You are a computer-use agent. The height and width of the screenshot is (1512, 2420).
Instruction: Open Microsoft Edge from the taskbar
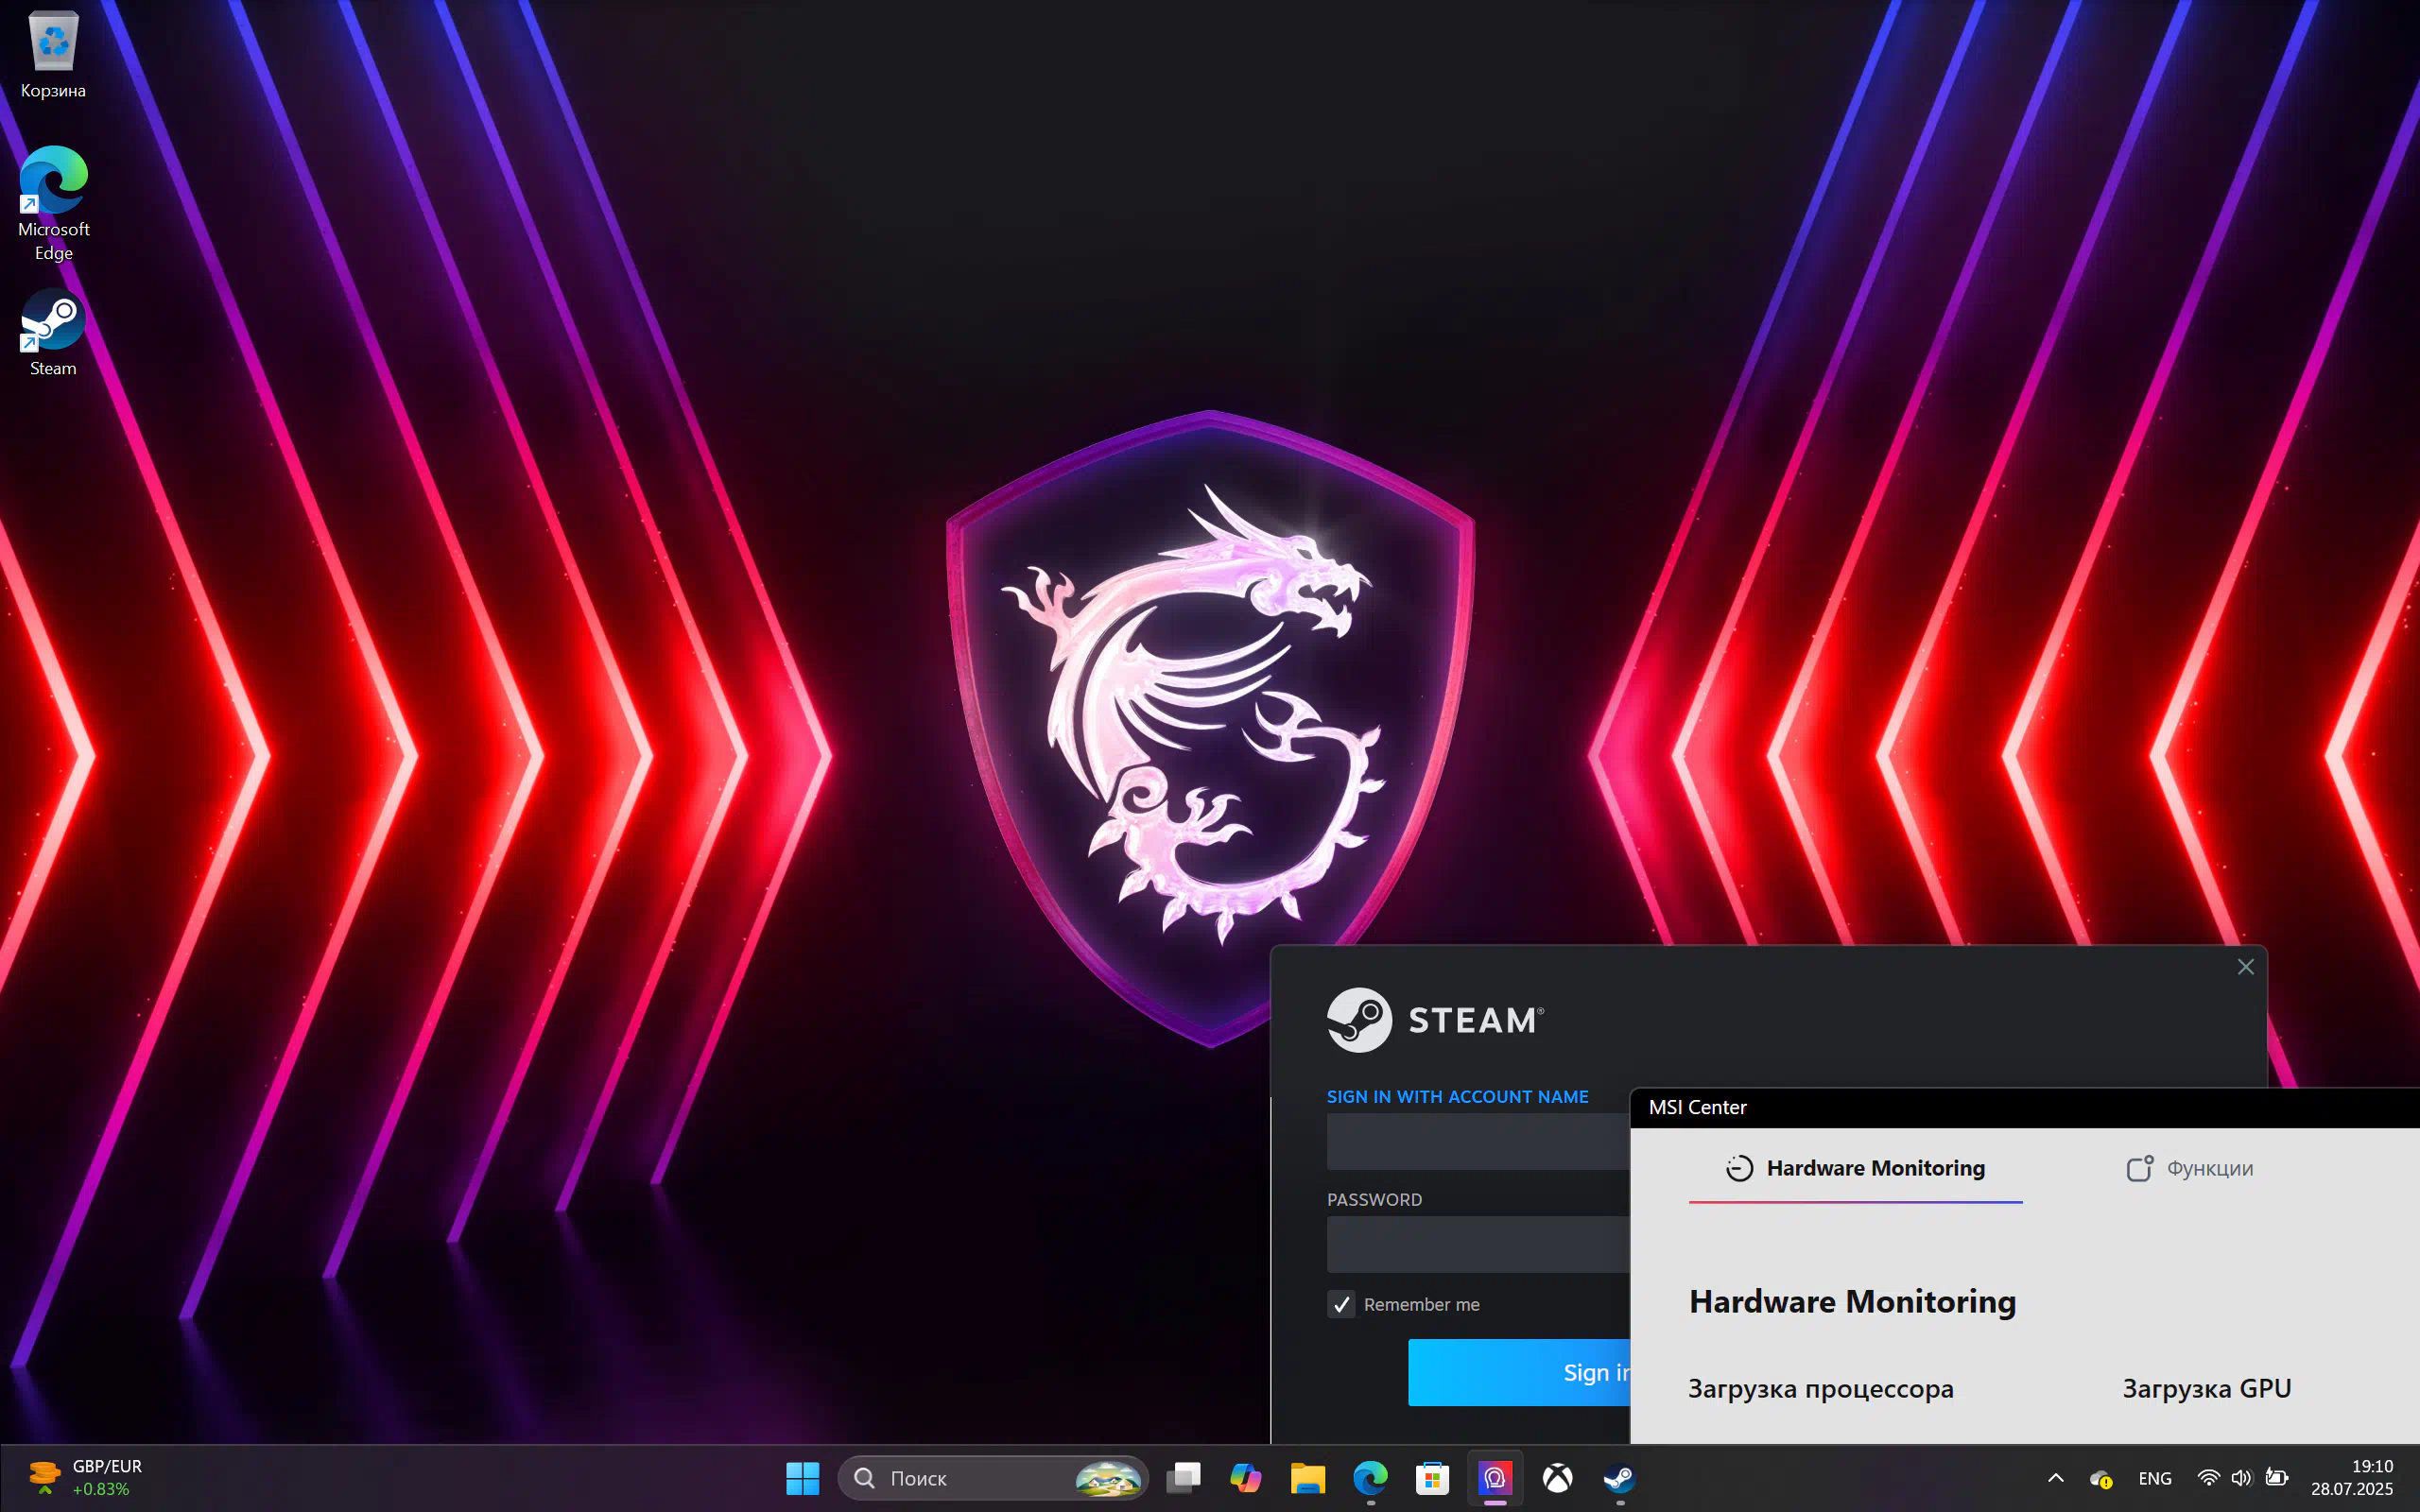pos(1370,1477)
